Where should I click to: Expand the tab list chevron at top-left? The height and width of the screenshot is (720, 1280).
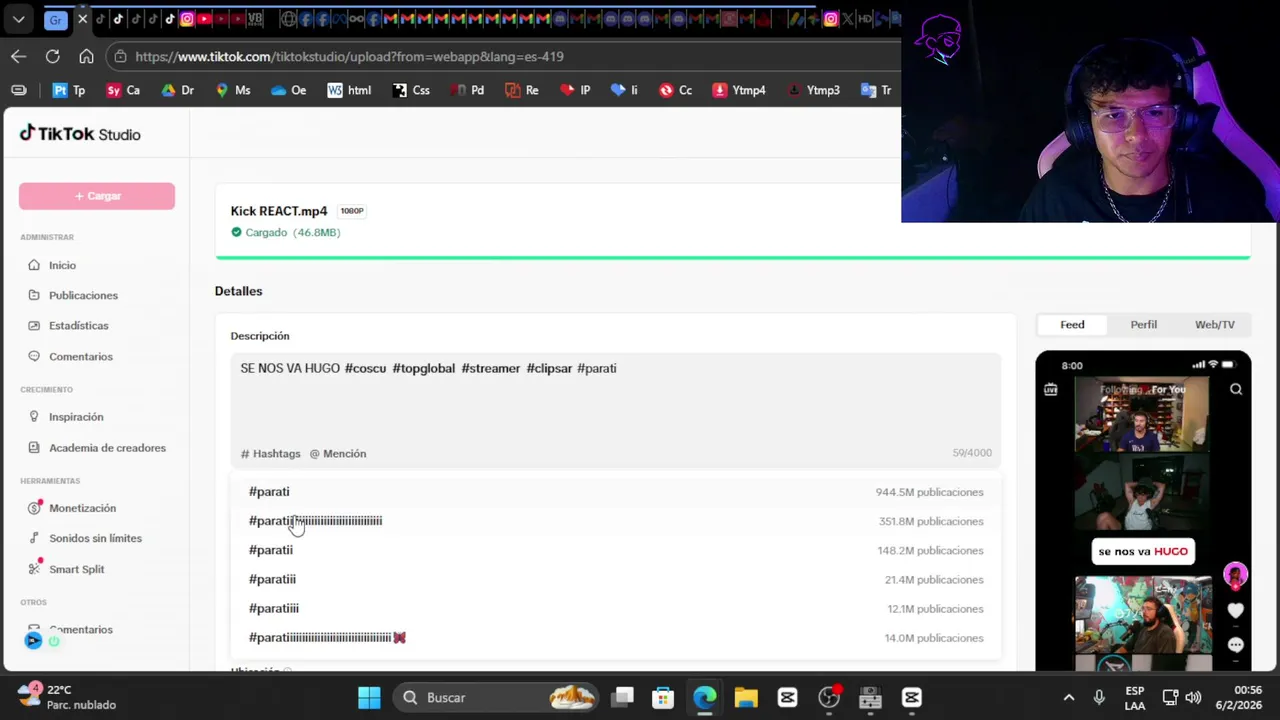(x=18, y=19)
